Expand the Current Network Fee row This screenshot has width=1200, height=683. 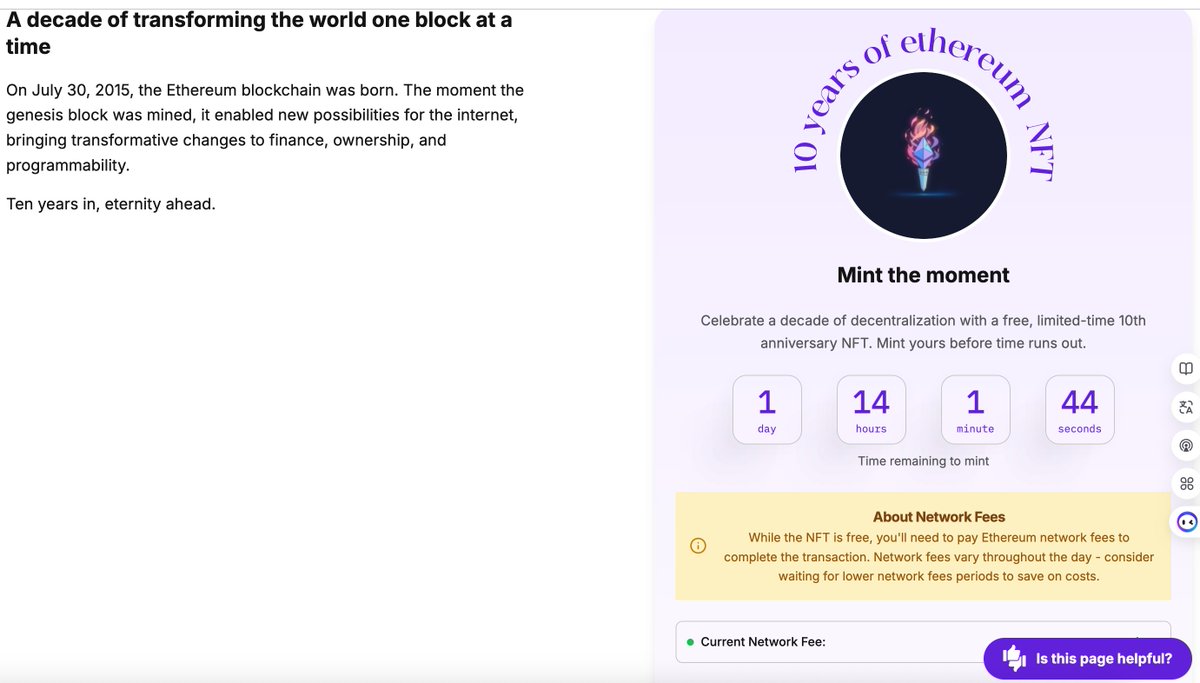[923, 642]
